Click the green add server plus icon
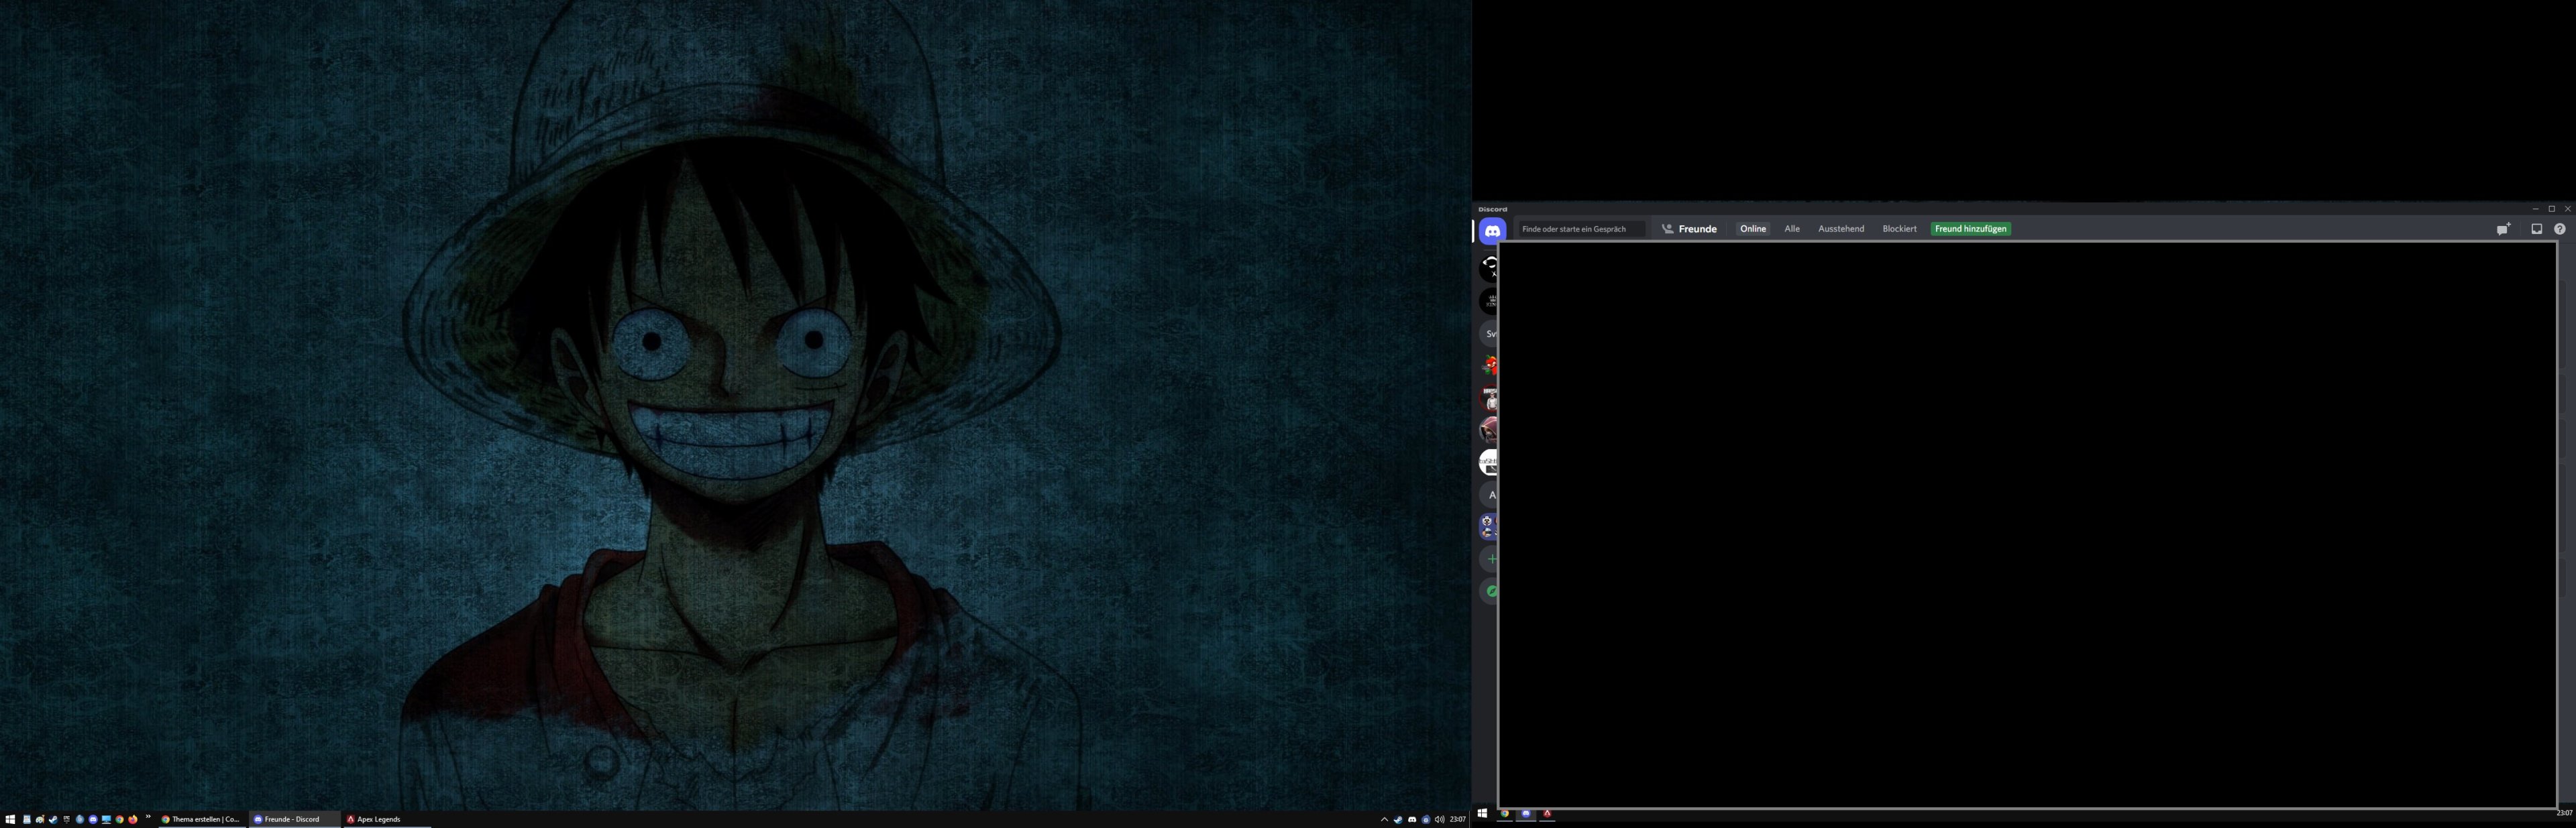This screenshot has width=2576, height=828. pos(1492,559)
